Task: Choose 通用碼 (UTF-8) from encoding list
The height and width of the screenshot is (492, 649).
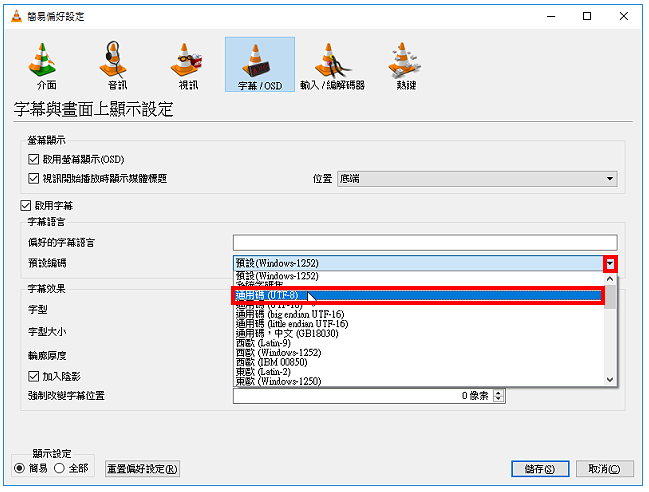Action: [418, 295]
